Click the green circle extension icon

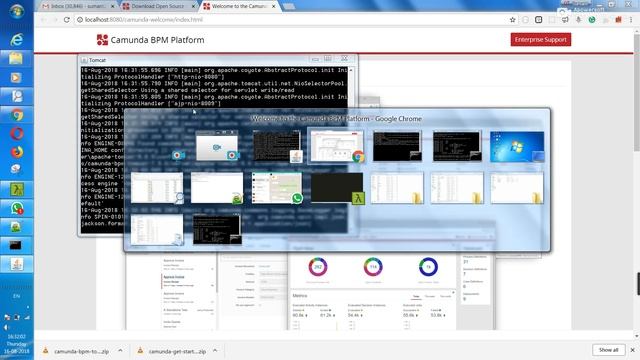point(592,20)
